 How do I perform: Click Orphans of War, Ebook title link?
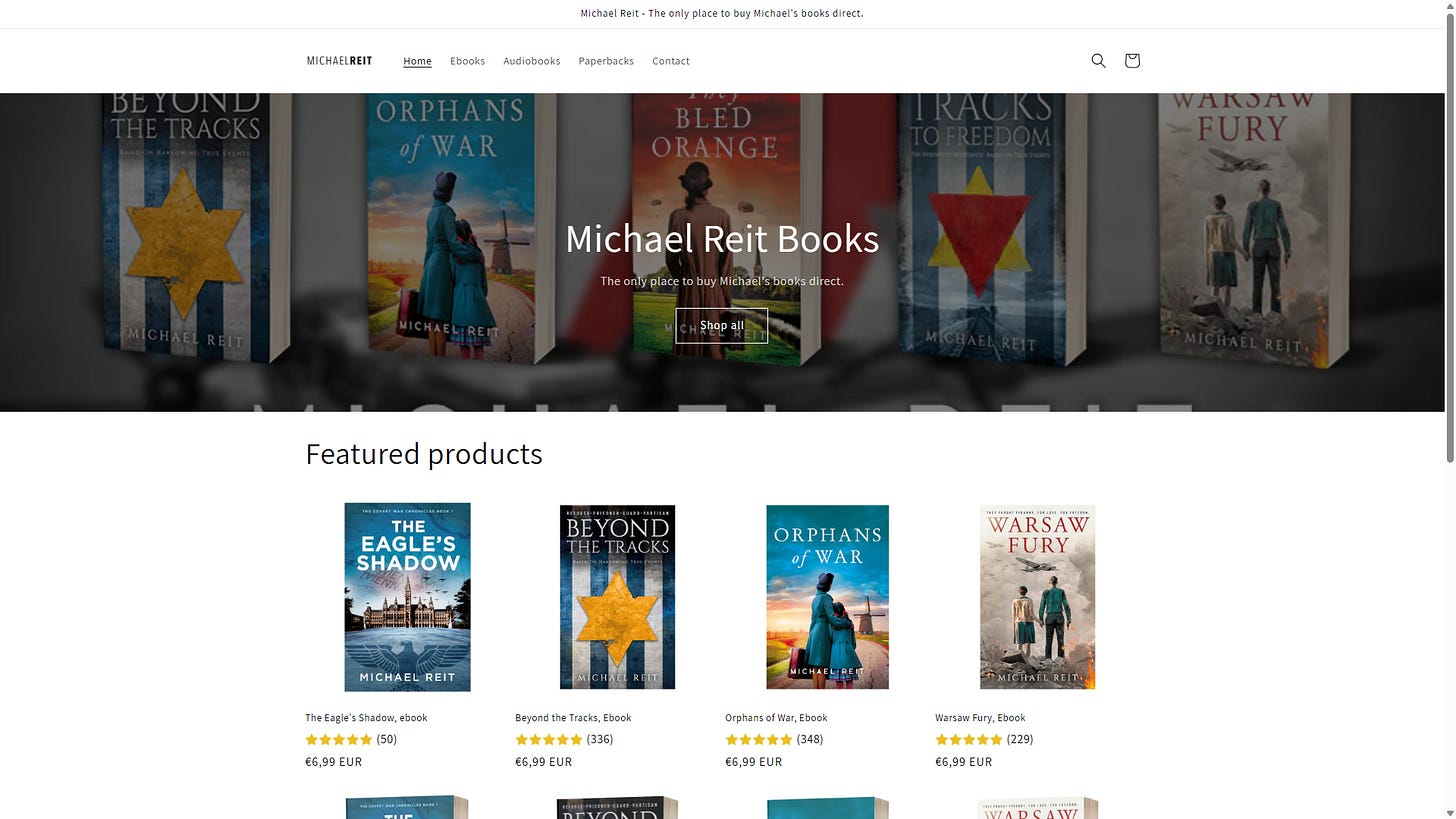776,717
